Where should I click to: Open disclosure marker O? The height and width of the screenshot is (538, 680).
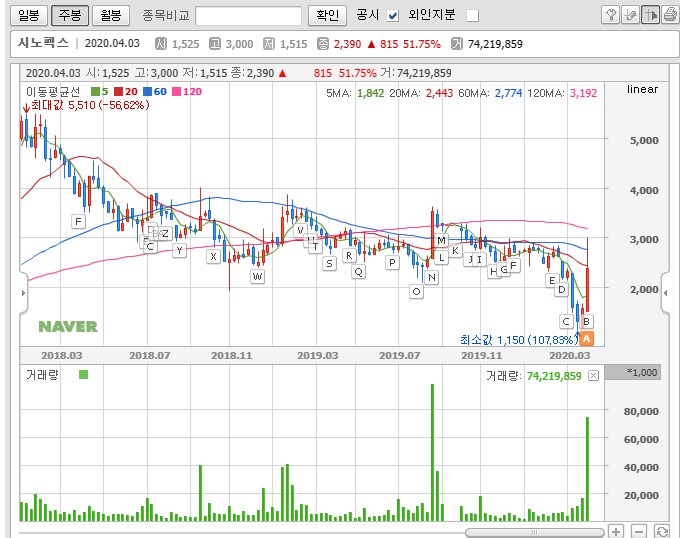click(x=416, y=291)
